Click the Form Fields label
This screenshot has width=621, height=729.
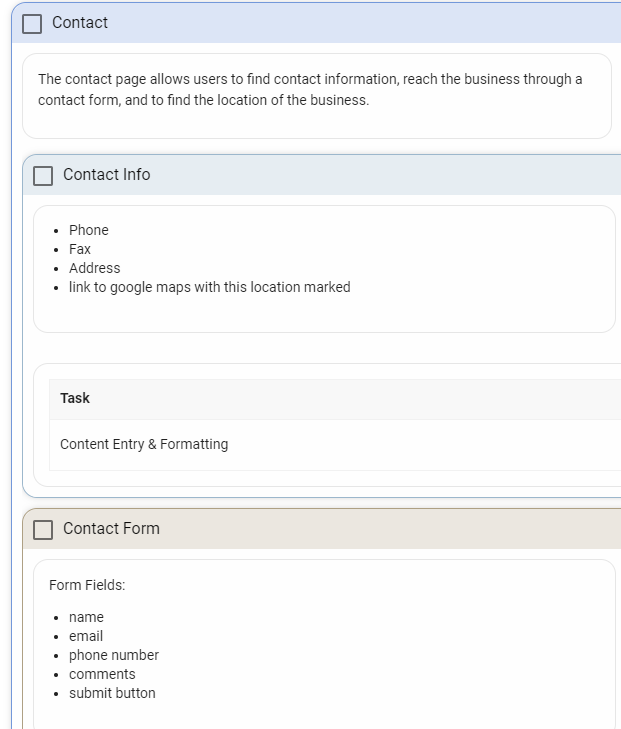click(87, 585)
